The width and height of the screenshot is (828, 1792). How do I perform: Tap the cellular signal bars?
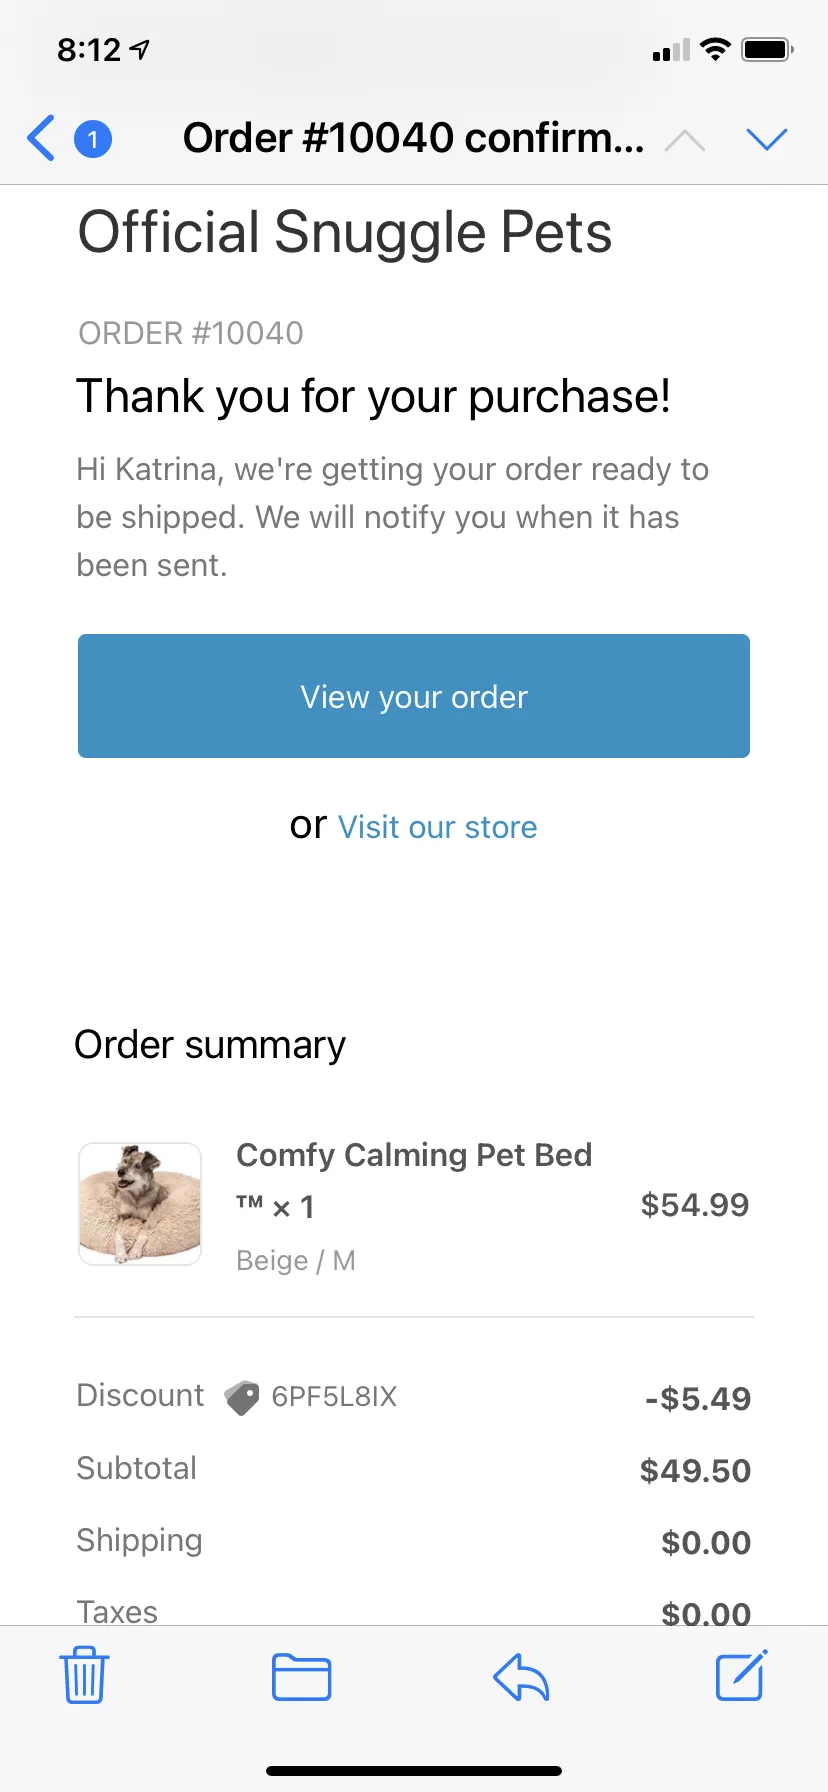(671, 50)
